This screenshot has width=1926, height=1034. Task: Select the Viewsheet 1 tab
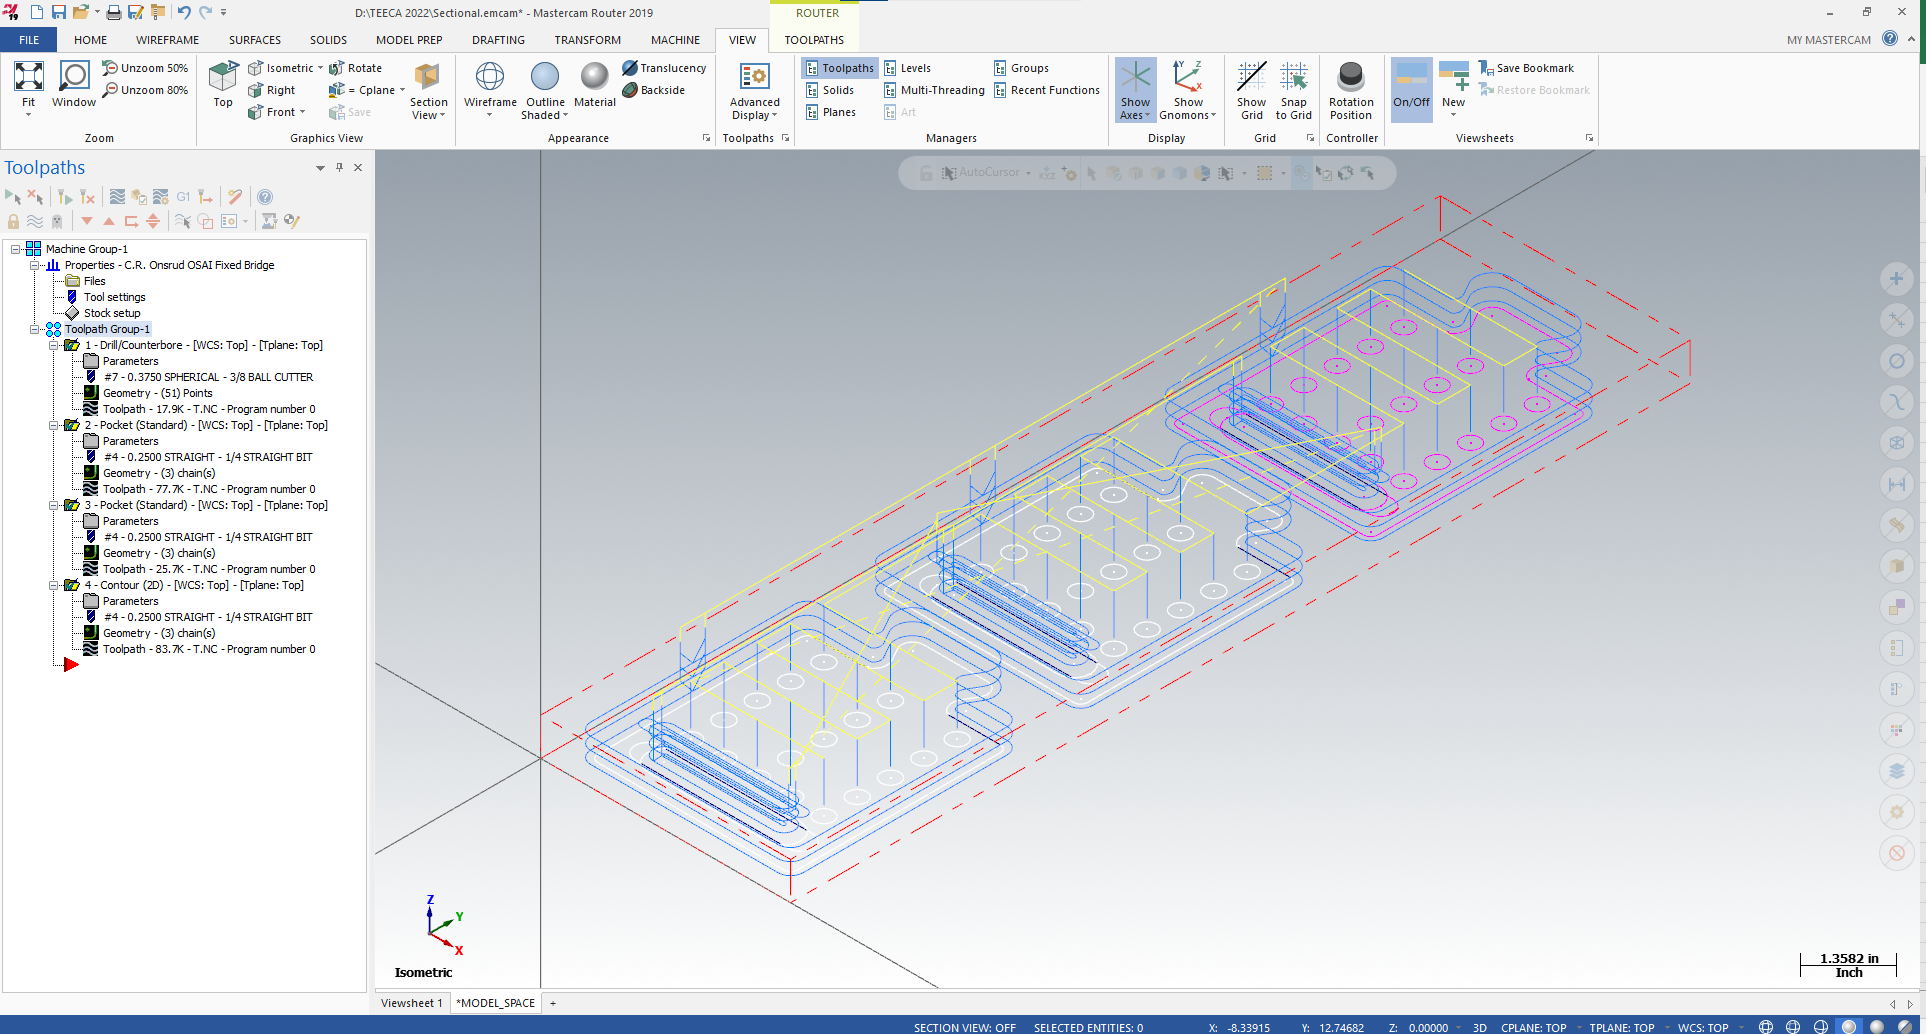pos(411,1003)
